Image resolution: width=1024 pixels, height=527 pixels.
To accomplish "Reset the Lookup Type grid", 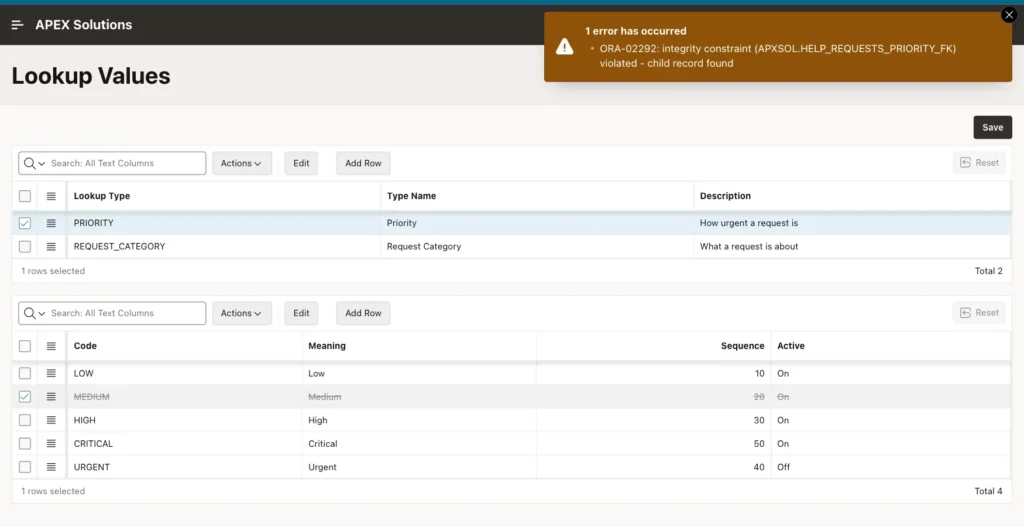I will [979, 163].
